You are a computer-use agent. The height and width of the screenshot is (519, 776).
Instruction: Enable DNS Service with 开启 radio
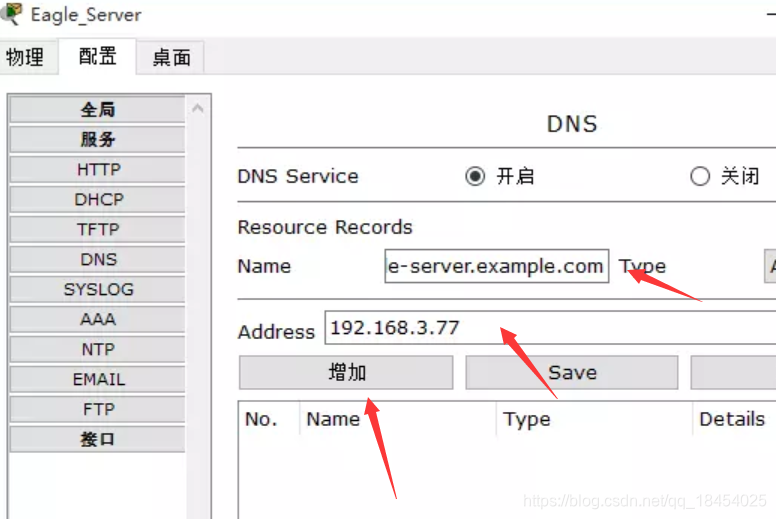[475, 176]
